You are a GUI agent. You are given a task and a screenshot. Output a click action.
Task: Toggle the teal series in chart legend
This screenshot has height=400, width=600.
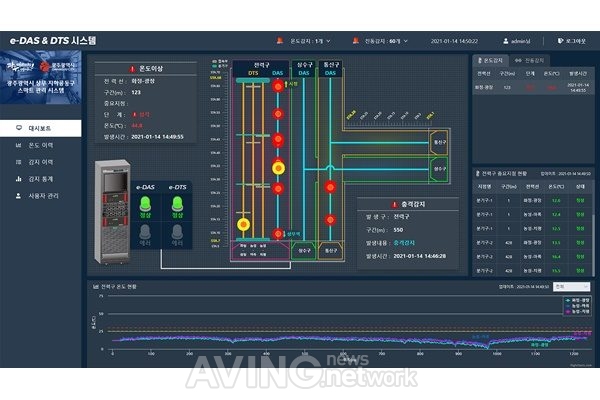(578, 300)
